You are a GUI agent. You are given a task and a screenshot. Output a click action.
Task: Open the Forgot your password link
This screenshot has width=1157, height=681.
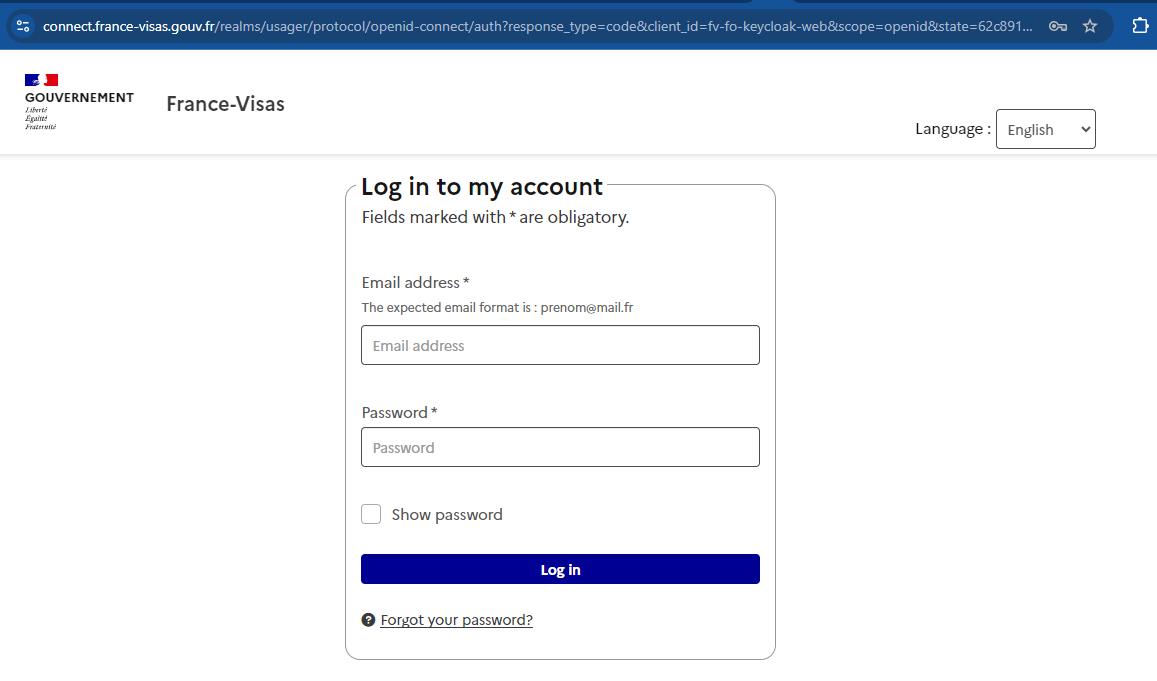pyautogui.click(x=456, y=619)
